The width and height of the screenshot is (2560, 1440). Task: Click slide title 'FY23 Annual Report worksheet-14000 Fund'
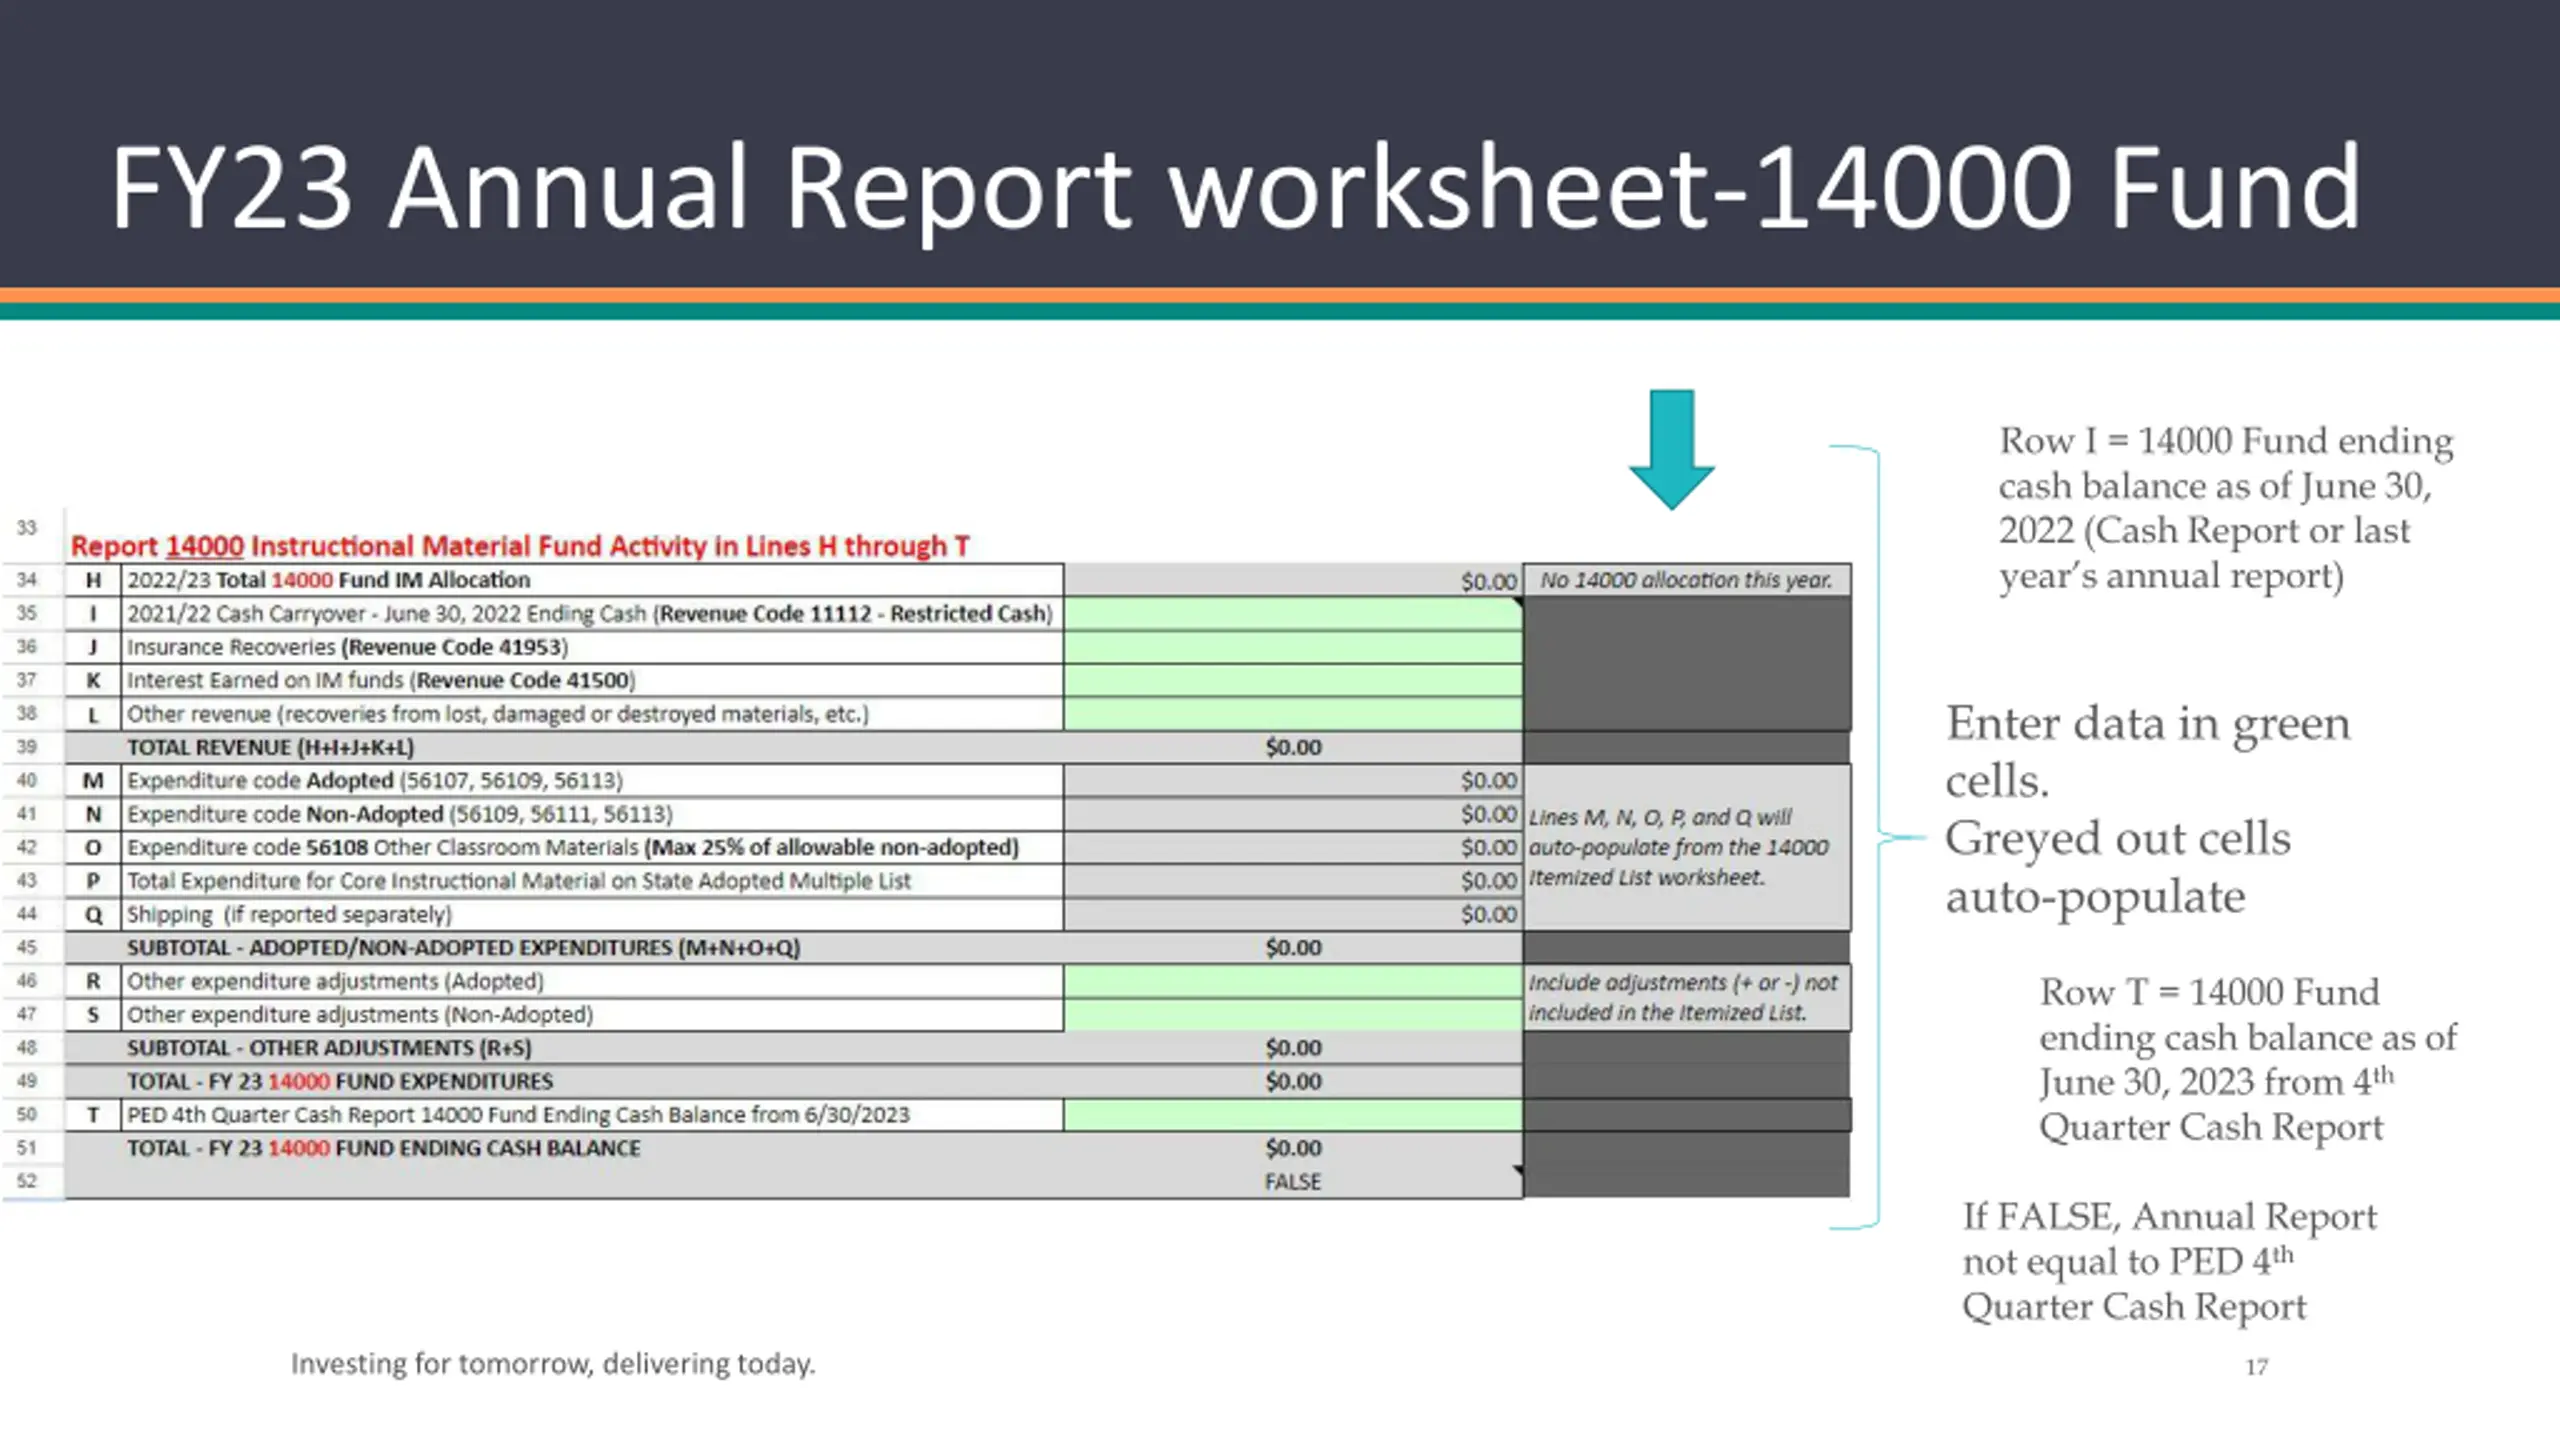click(1235, 188)
